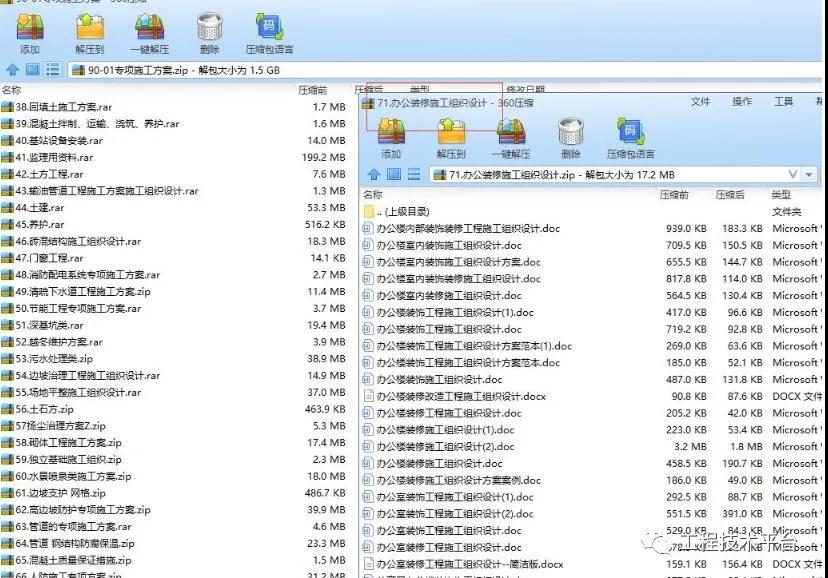The image size is (828, 578).
Task: Click the 90-01专项施工方案.zip path field
Action: coord(180,70)
